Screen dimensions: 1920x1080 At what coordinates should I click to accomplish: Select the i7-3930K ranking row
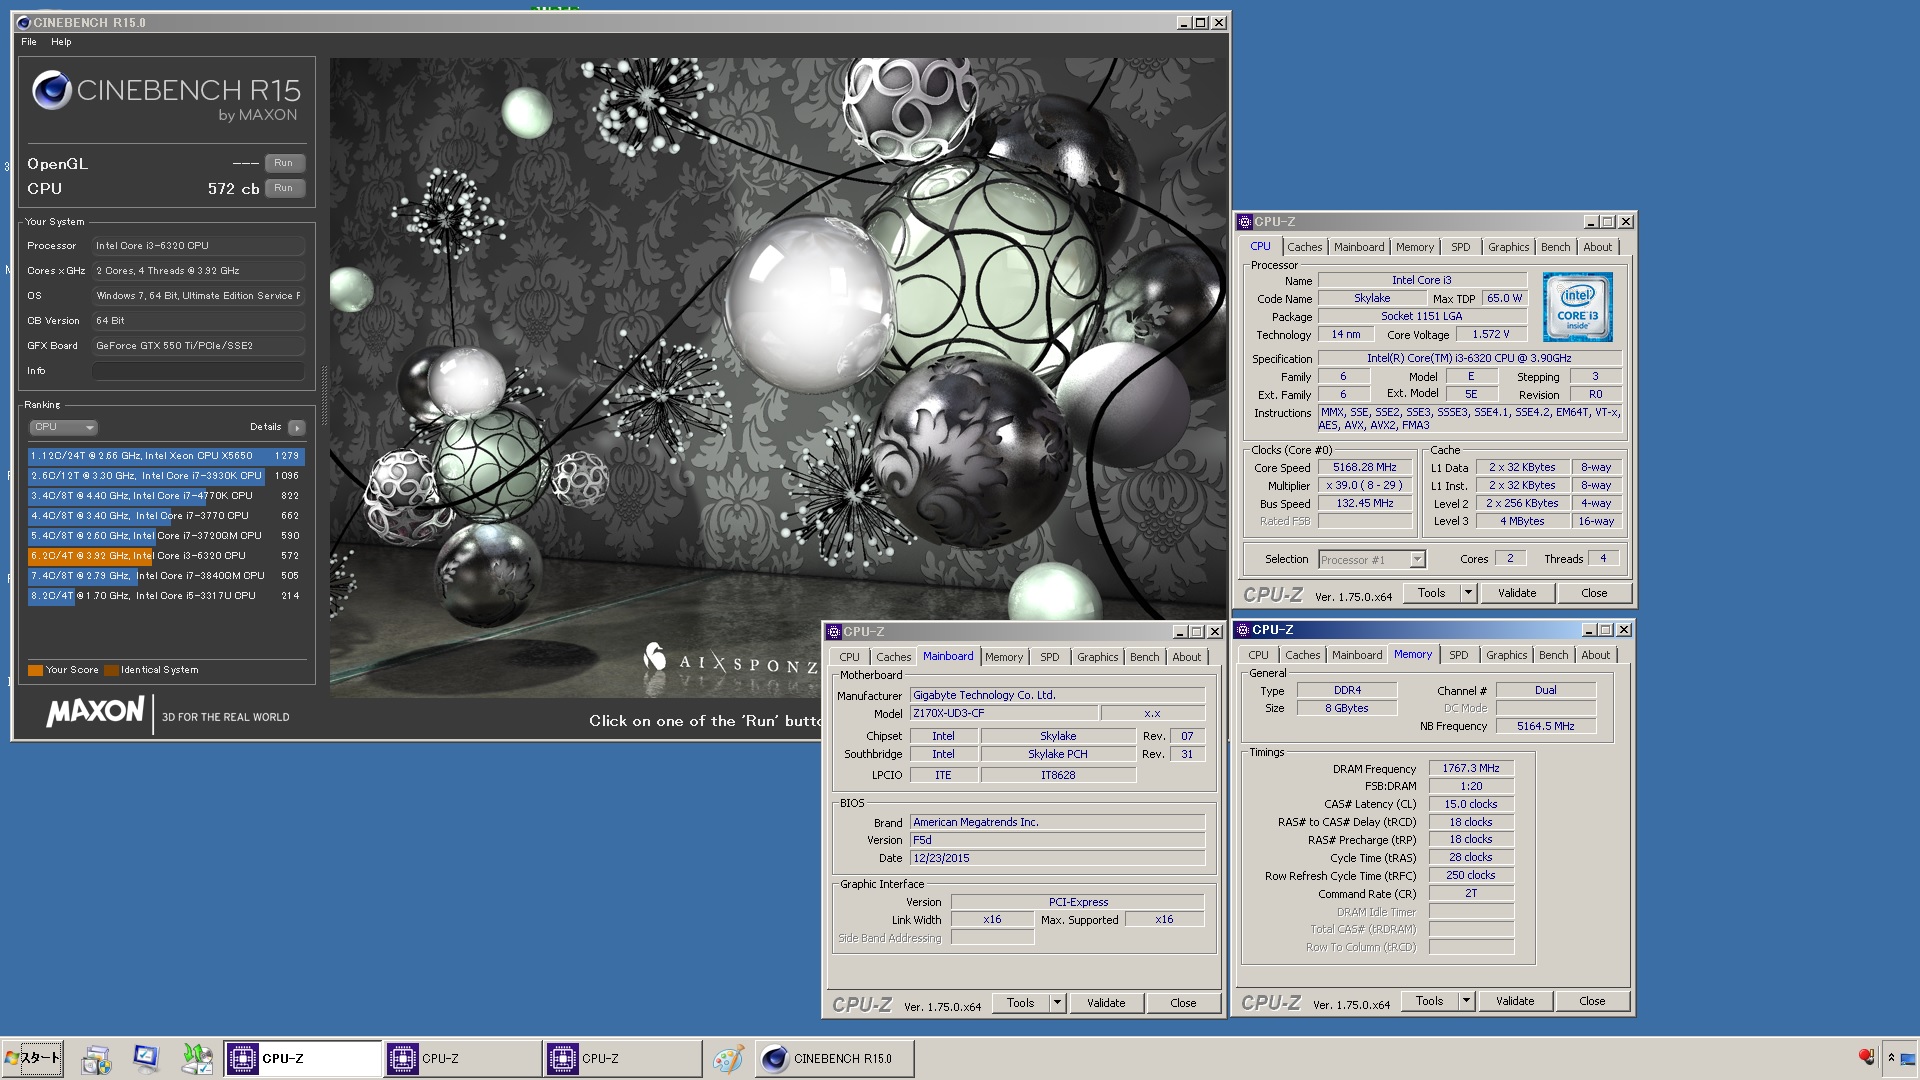click(x=165, y=476)
